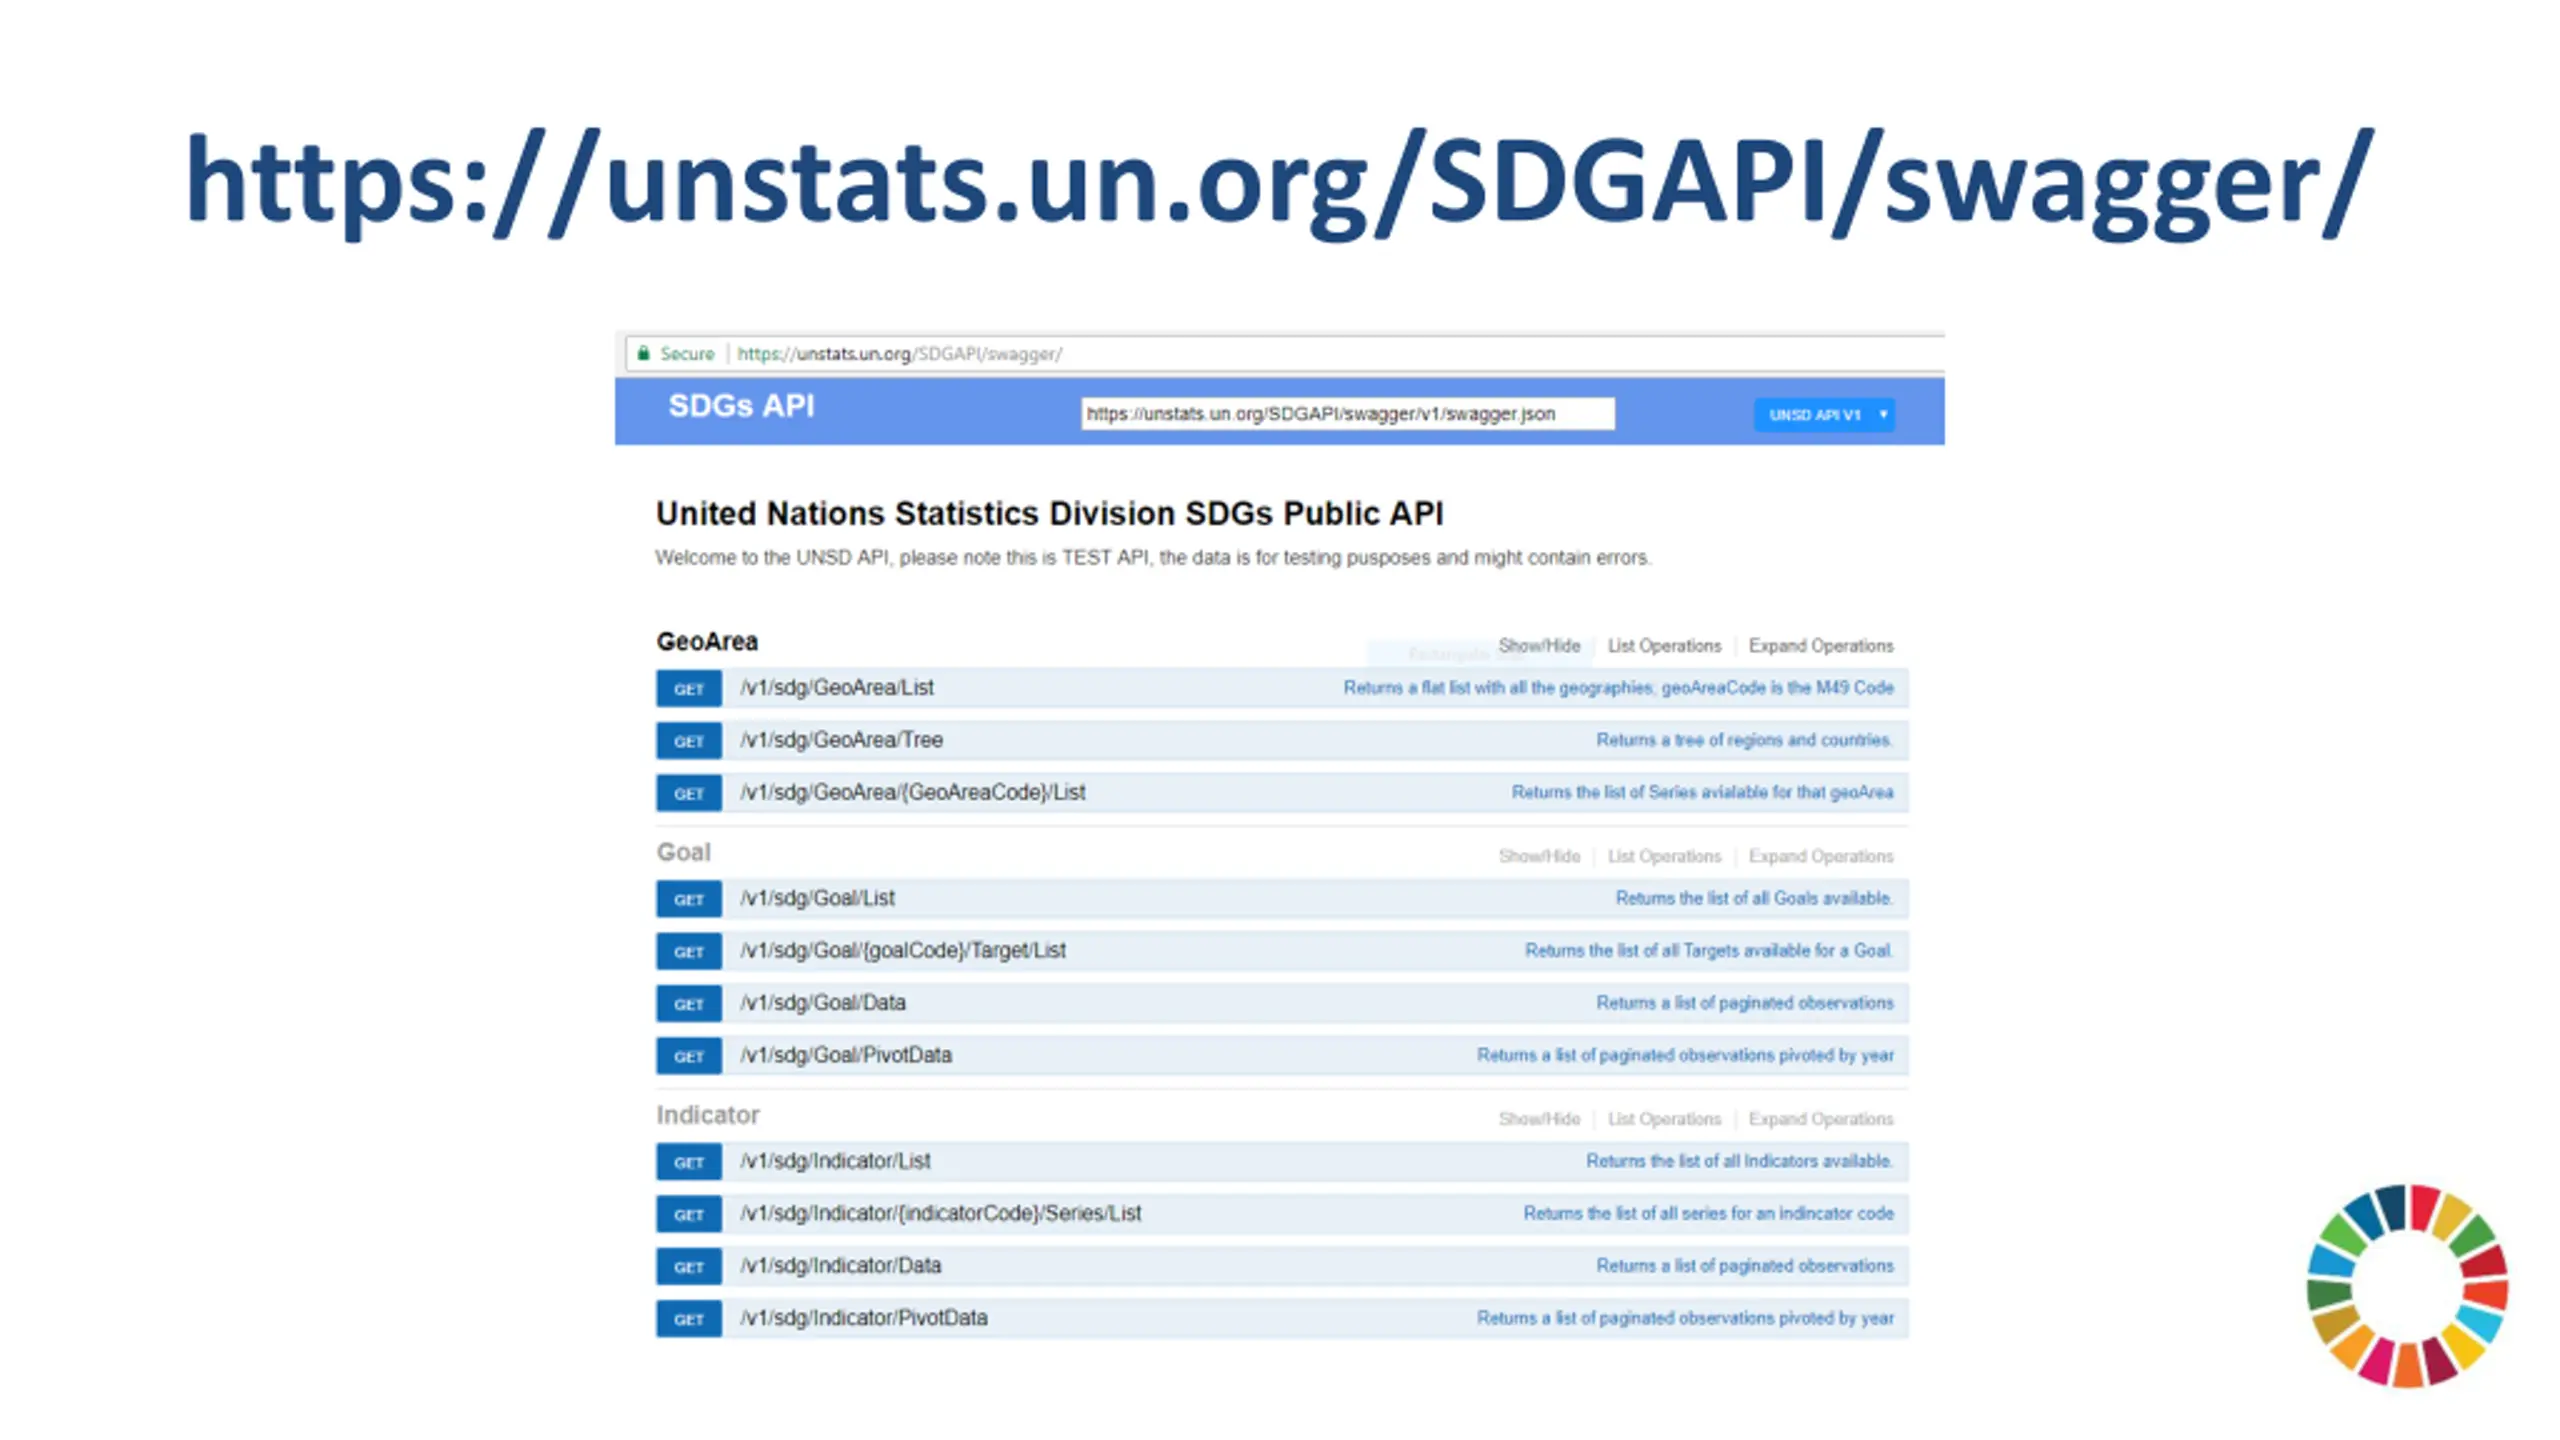Click 'United Nations Statistics Division SDGs Public API' heading
The width and height of the screenshot is (2560, 1440).
[1050, 513]
